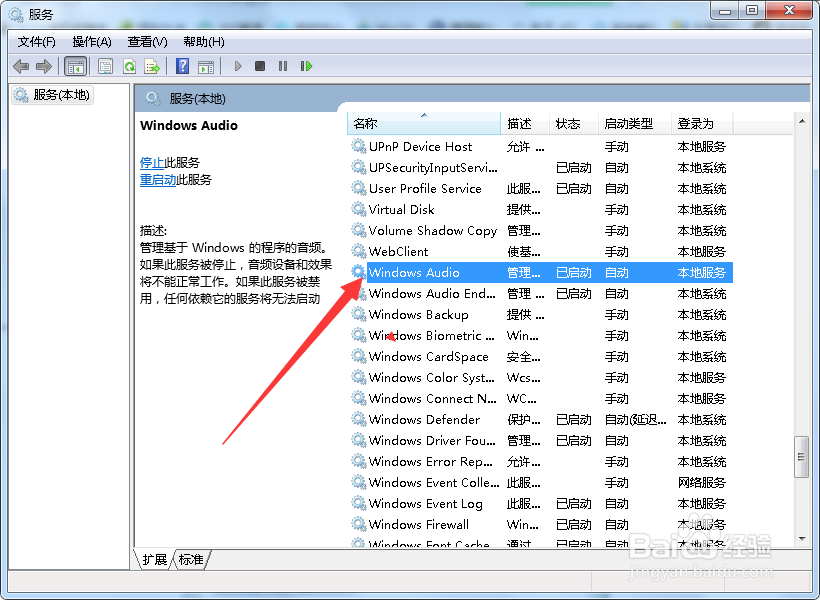Sort by the 状态 column header
The image size is (820, 600).
tap(574, 123)
